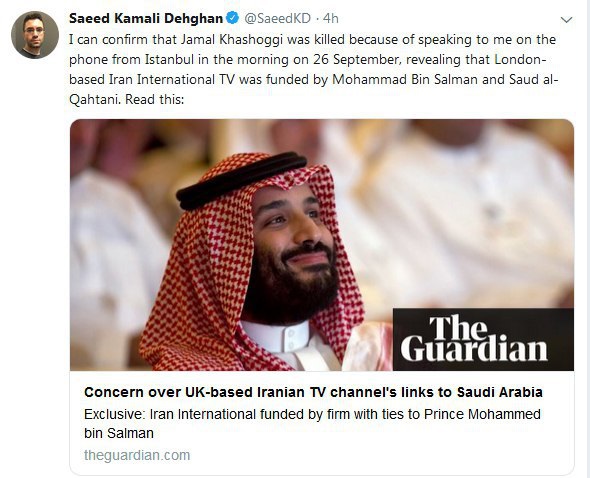This screenshot has height=478, width=590.
Task: Open the 4h timestamp permalink
Action: tap(331, 18)
